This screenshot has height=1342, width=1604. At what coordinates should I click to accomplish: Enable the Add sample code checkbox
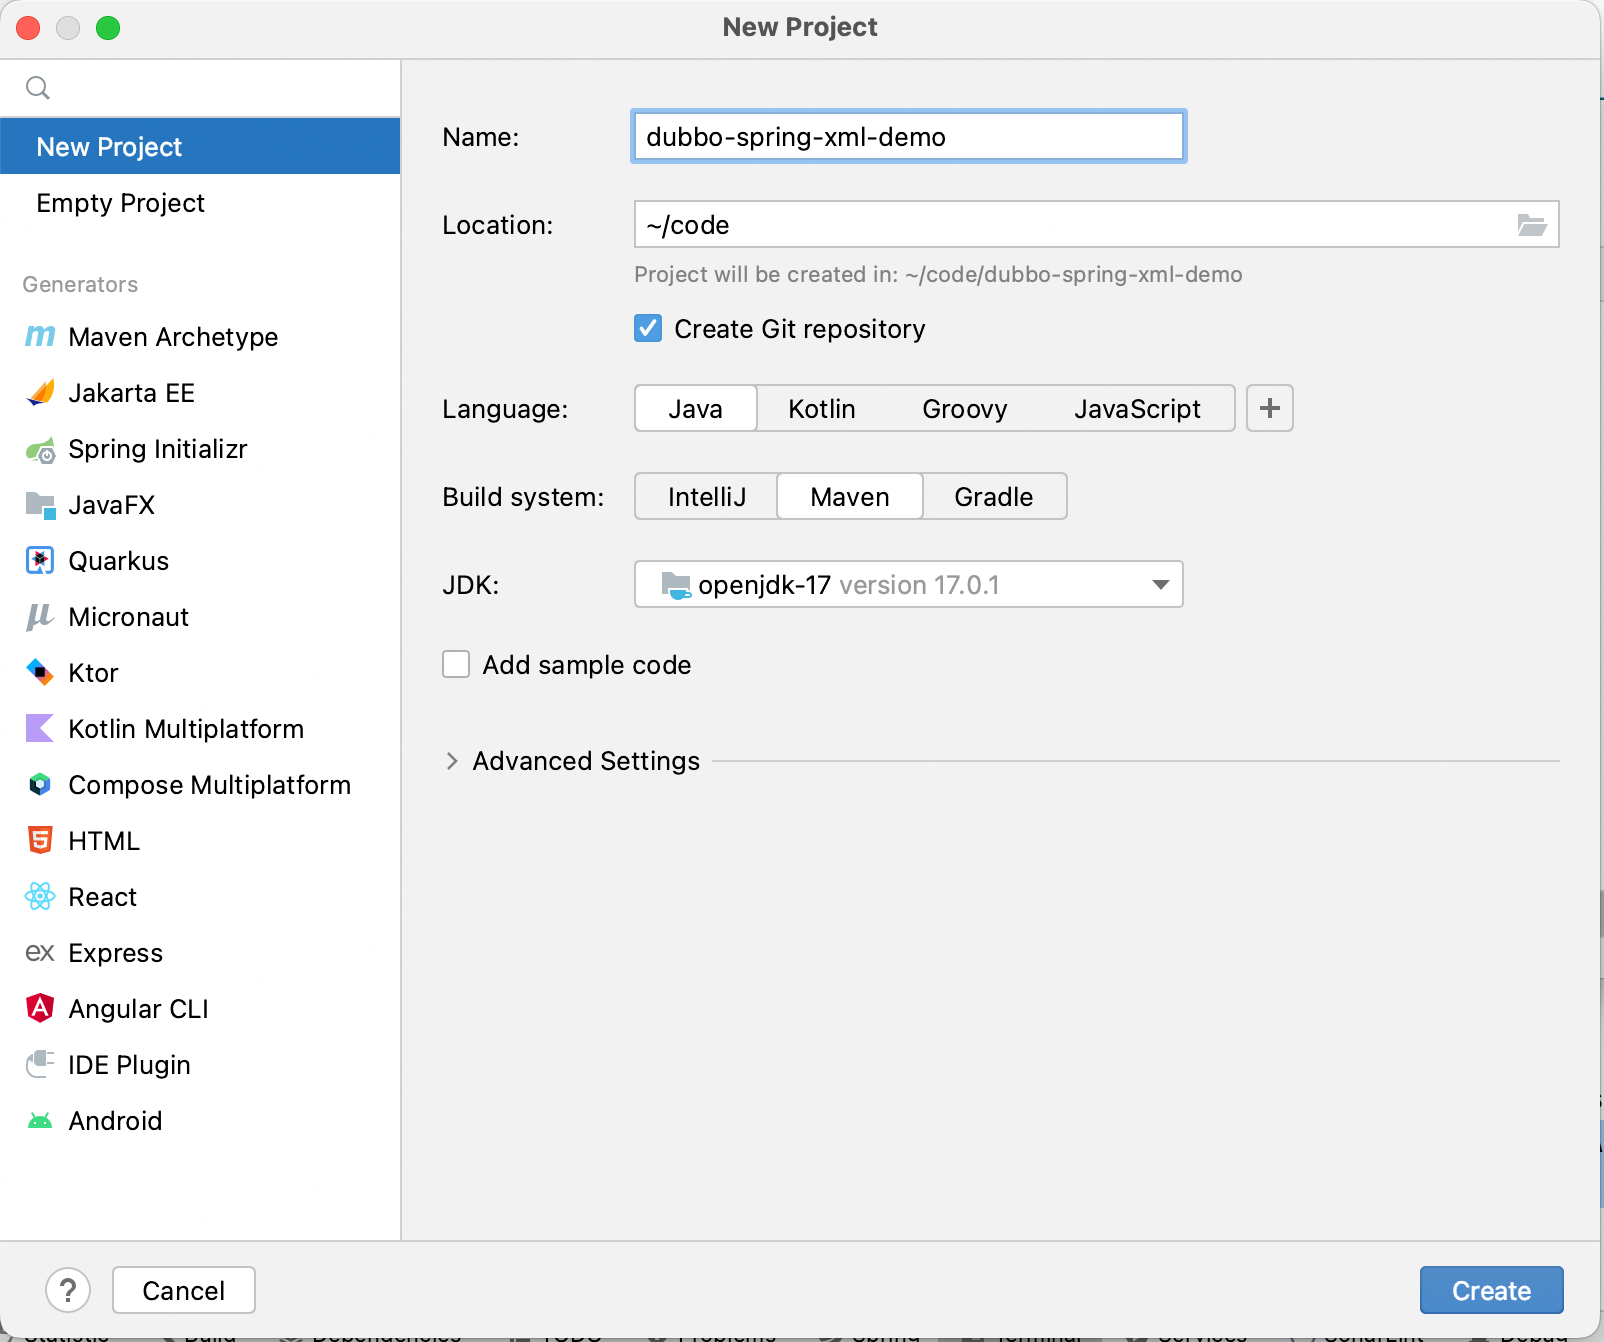456,665
